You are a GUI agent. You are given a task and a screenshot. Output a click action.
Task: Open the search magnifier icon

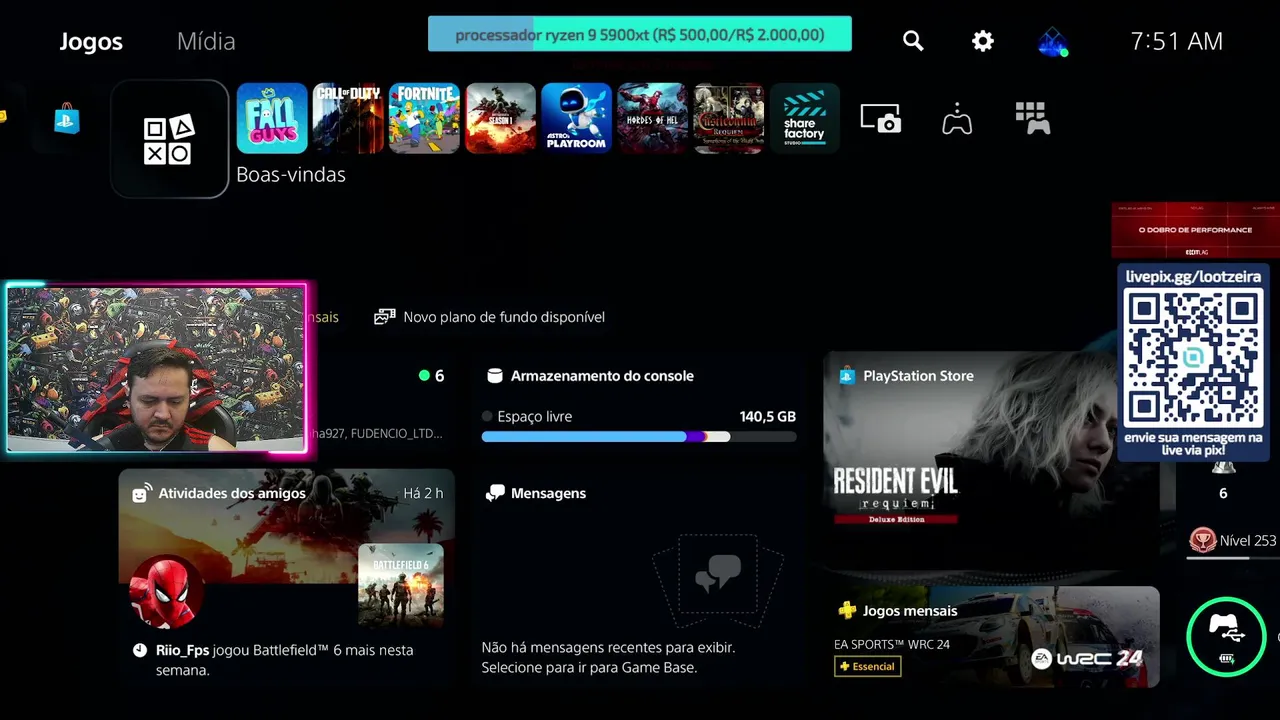click(x=913, y=41)
